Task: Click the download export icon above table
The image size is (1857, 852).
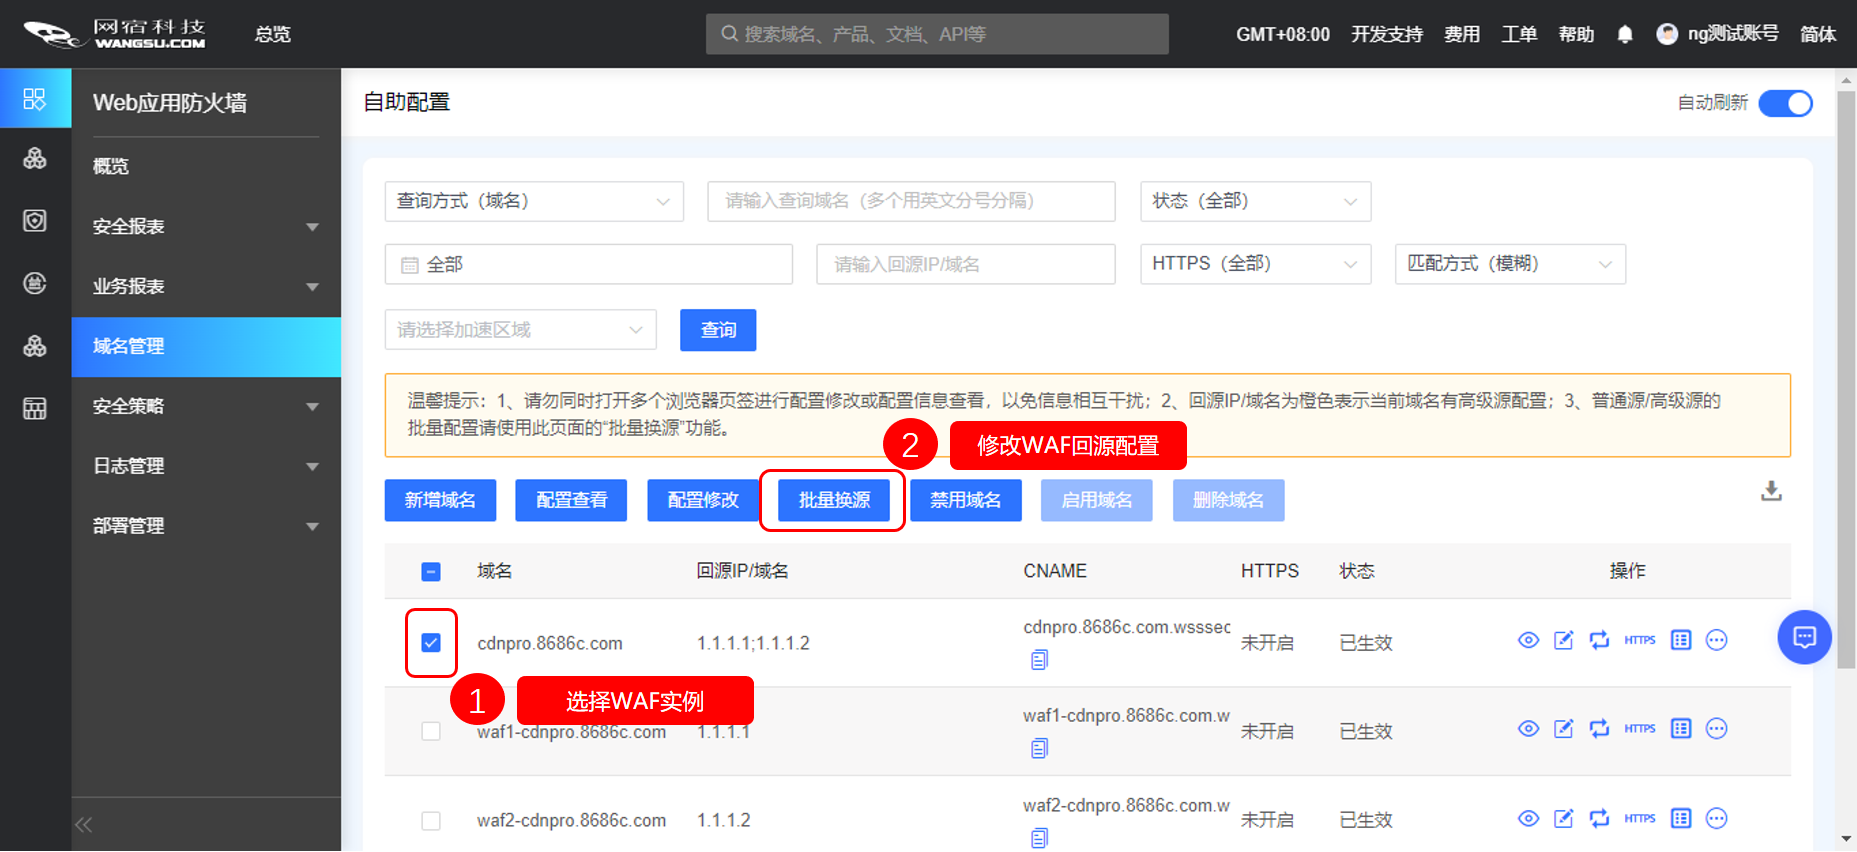Action: pos(1771,491)
